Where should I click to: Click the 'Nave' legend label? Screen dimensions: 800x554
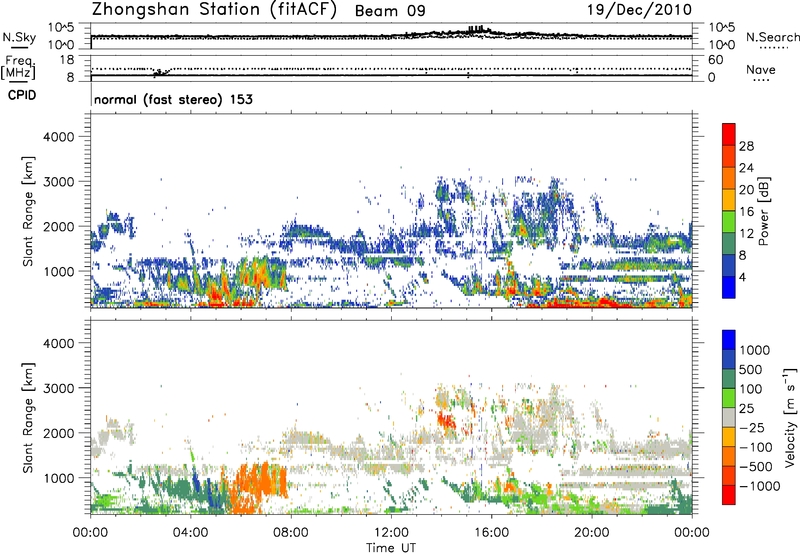tap(761, 70)
